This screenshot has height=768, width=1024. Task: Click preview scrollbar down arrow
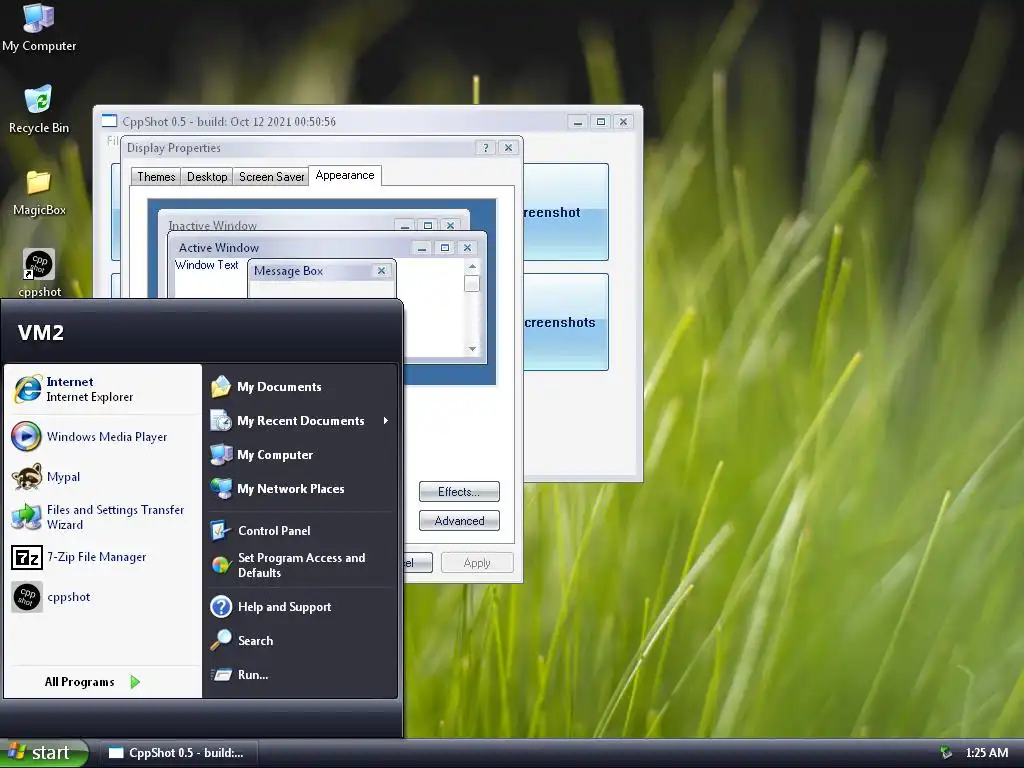point(472,349)
